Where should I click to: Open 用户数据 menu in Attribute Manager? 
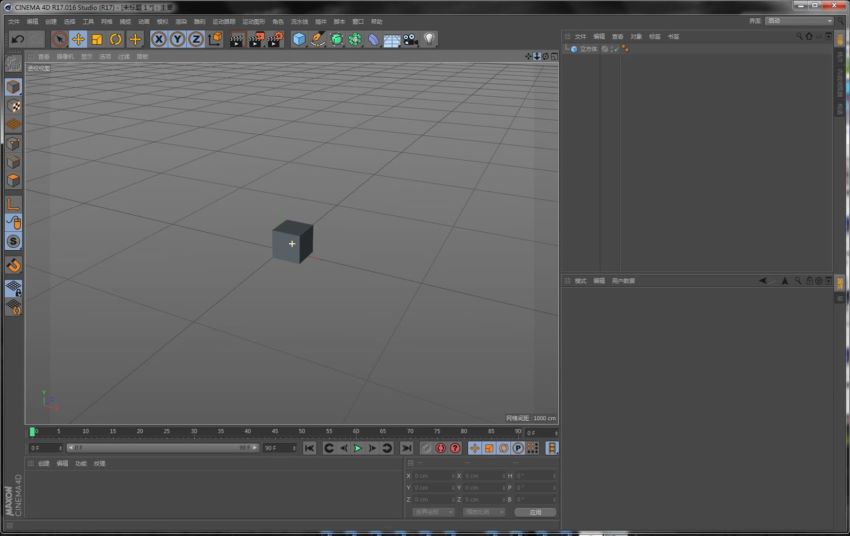point(623,281)
